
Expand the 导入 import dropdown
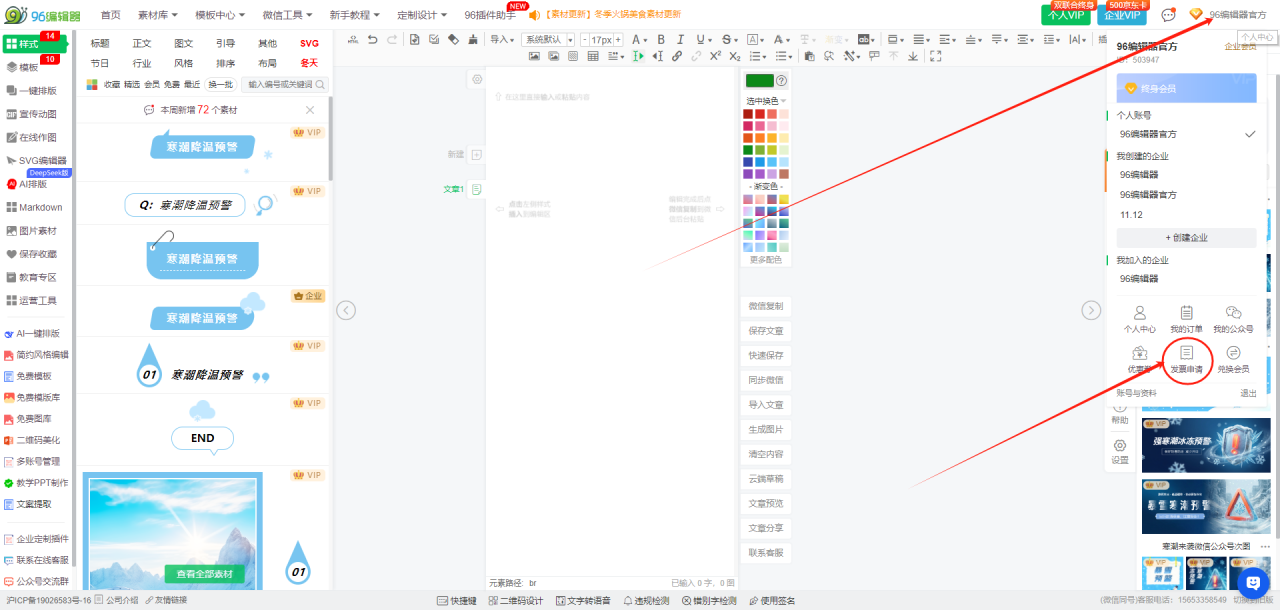[x=502, y=39]
